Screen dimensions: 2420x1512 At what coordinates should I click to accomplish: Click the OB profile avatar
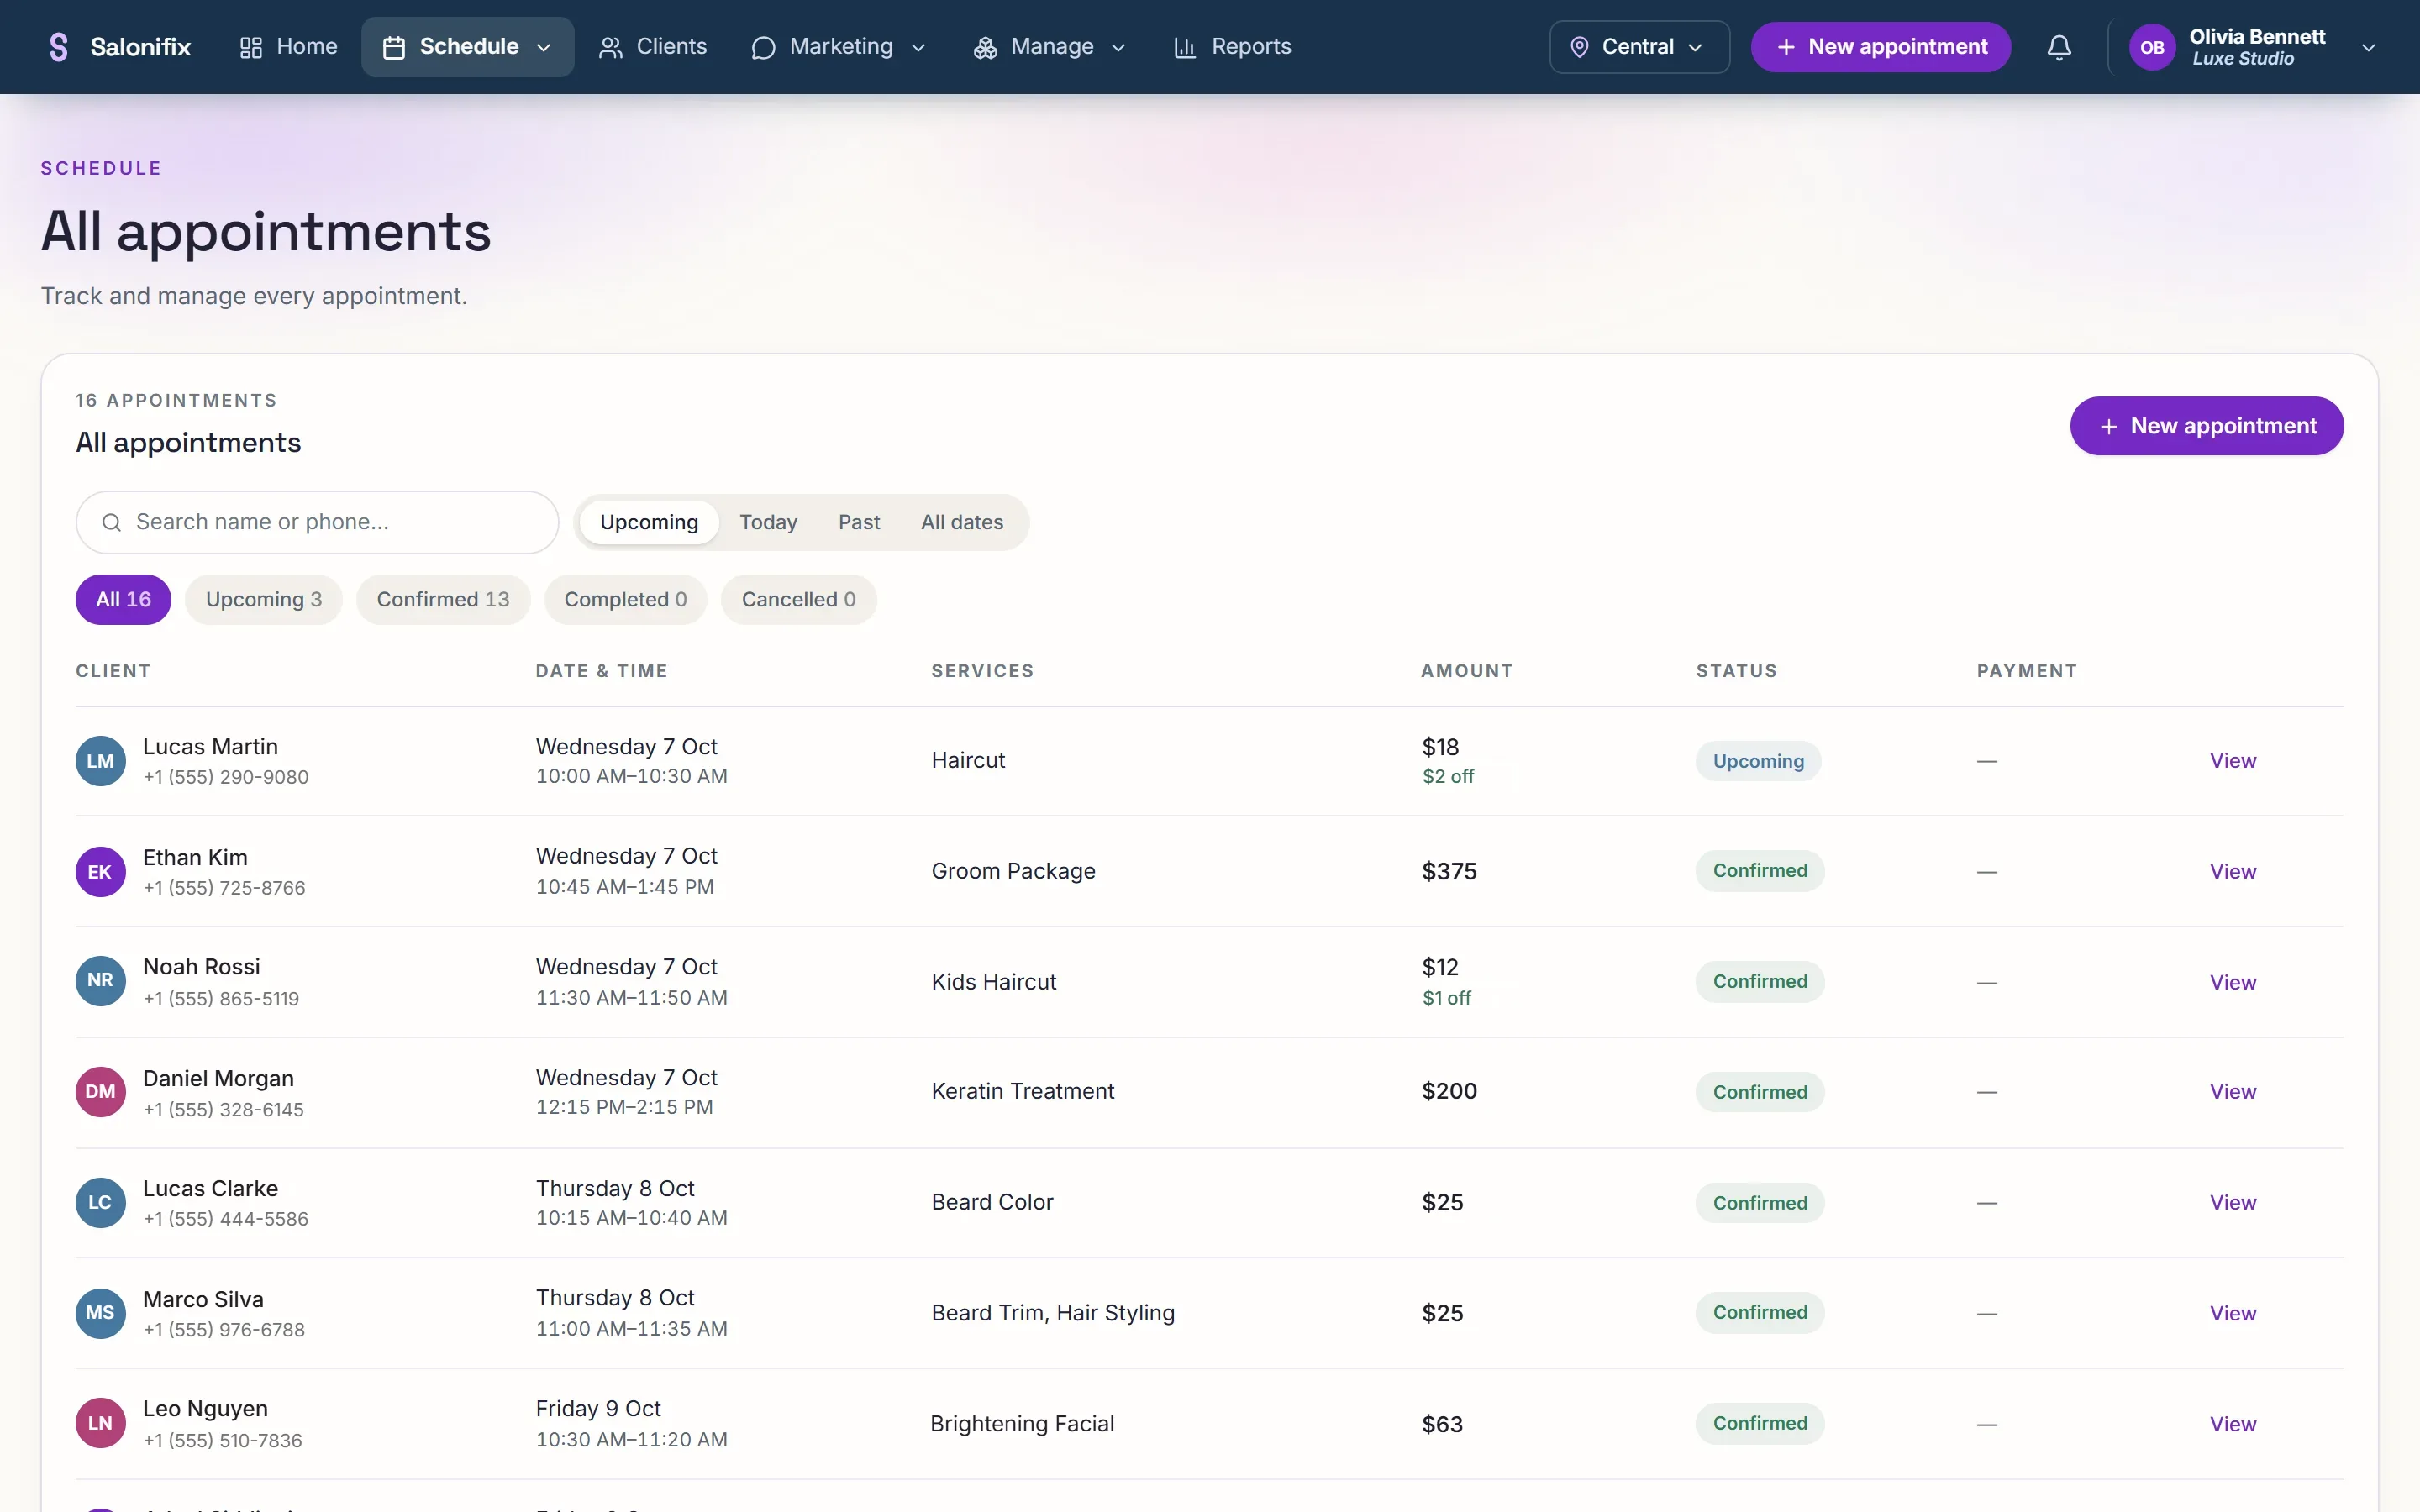pos(2152,47)
